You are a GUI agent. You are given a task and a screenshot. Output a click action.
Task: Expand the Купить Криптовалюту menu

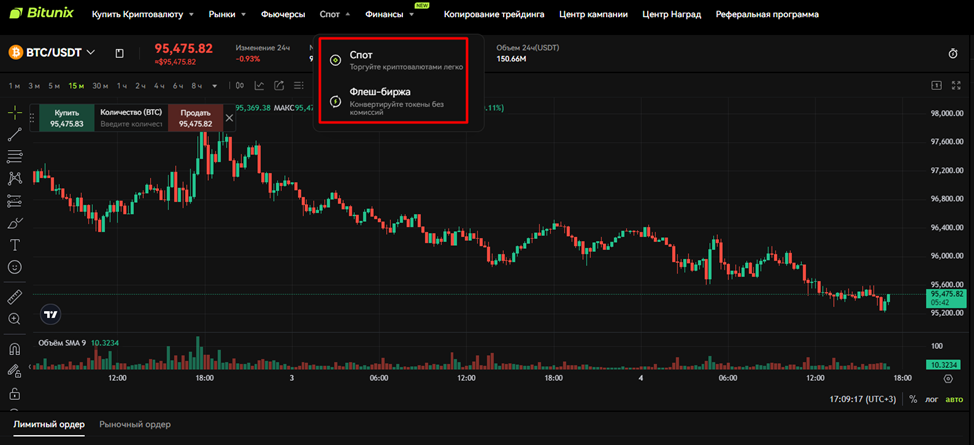click(146, 15)
